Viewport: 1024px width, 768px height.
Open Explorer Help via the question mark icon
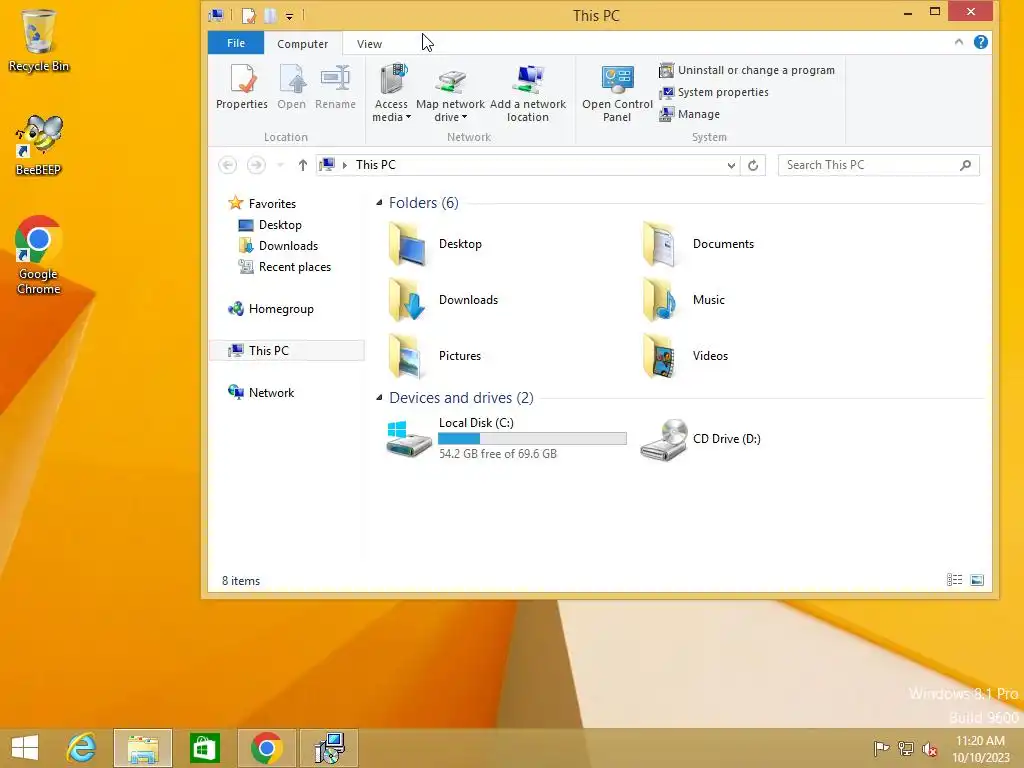pyautogui.click(x=980, y=42)
